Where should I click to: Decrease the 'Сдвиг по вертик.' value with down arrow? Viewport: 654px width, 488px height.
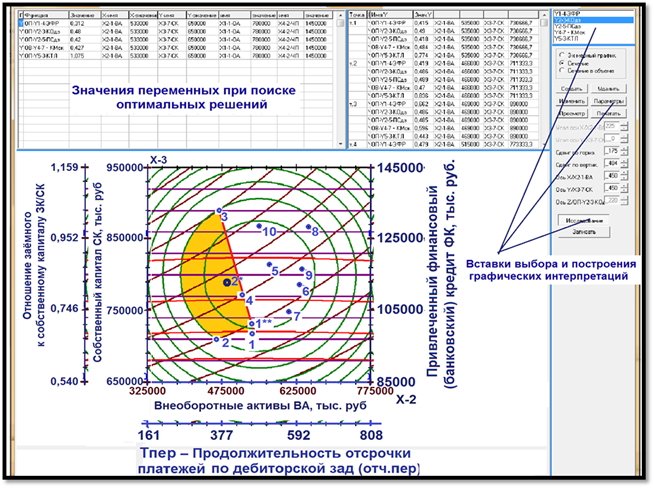click(624, 166)
